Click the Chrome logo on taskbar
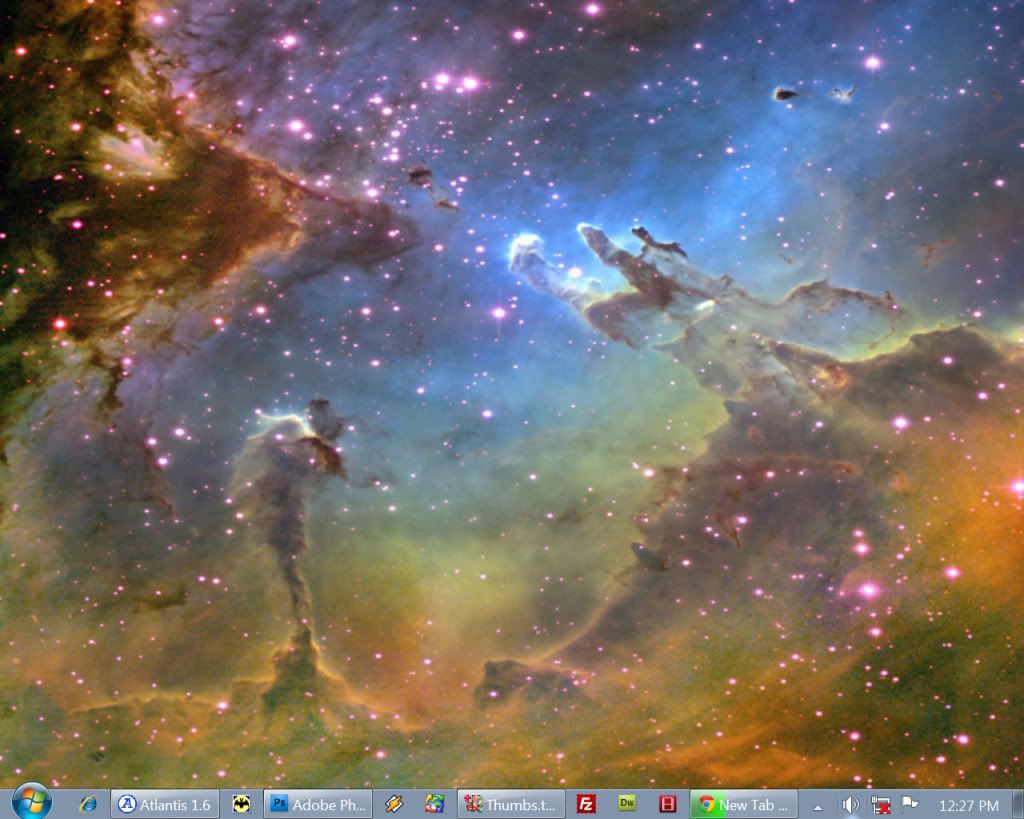 pyautogui.click(x=706, y=804)
